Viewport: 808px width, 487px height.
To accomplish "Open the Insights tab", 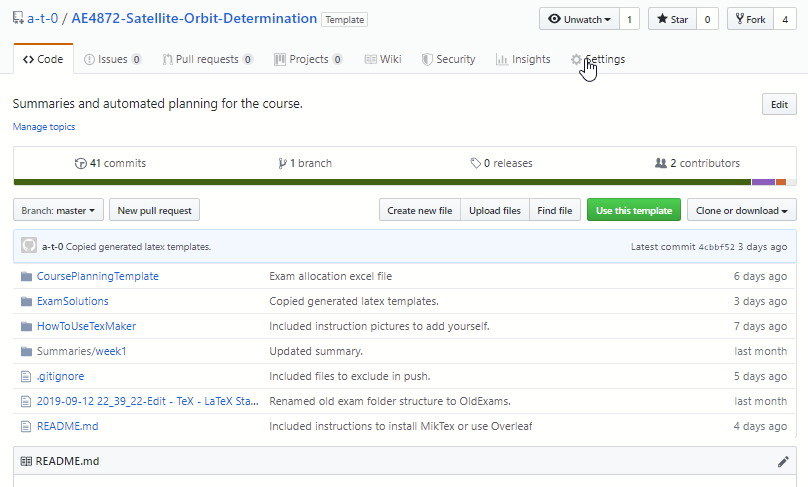I will point(523,60).
